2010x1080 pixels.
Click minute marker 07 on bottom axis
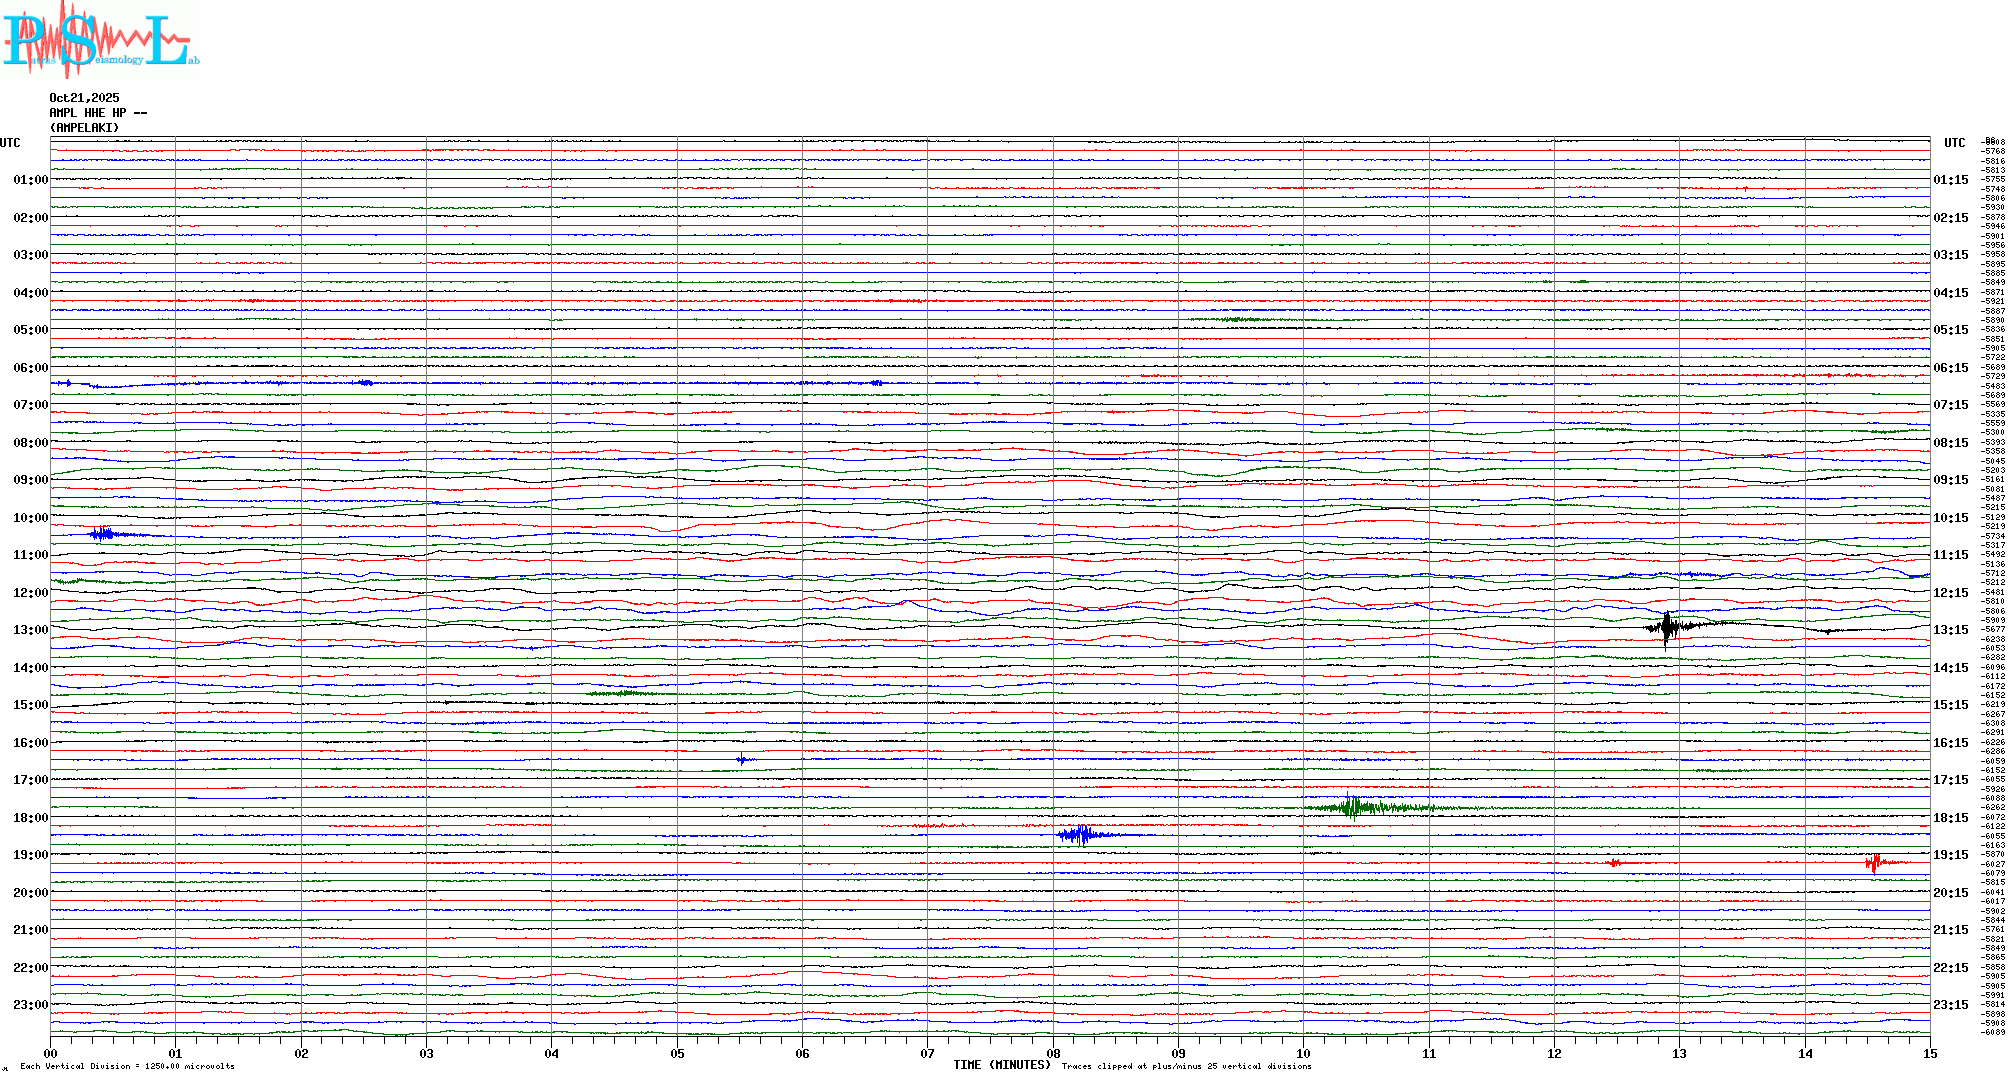tap(927, 1054)
